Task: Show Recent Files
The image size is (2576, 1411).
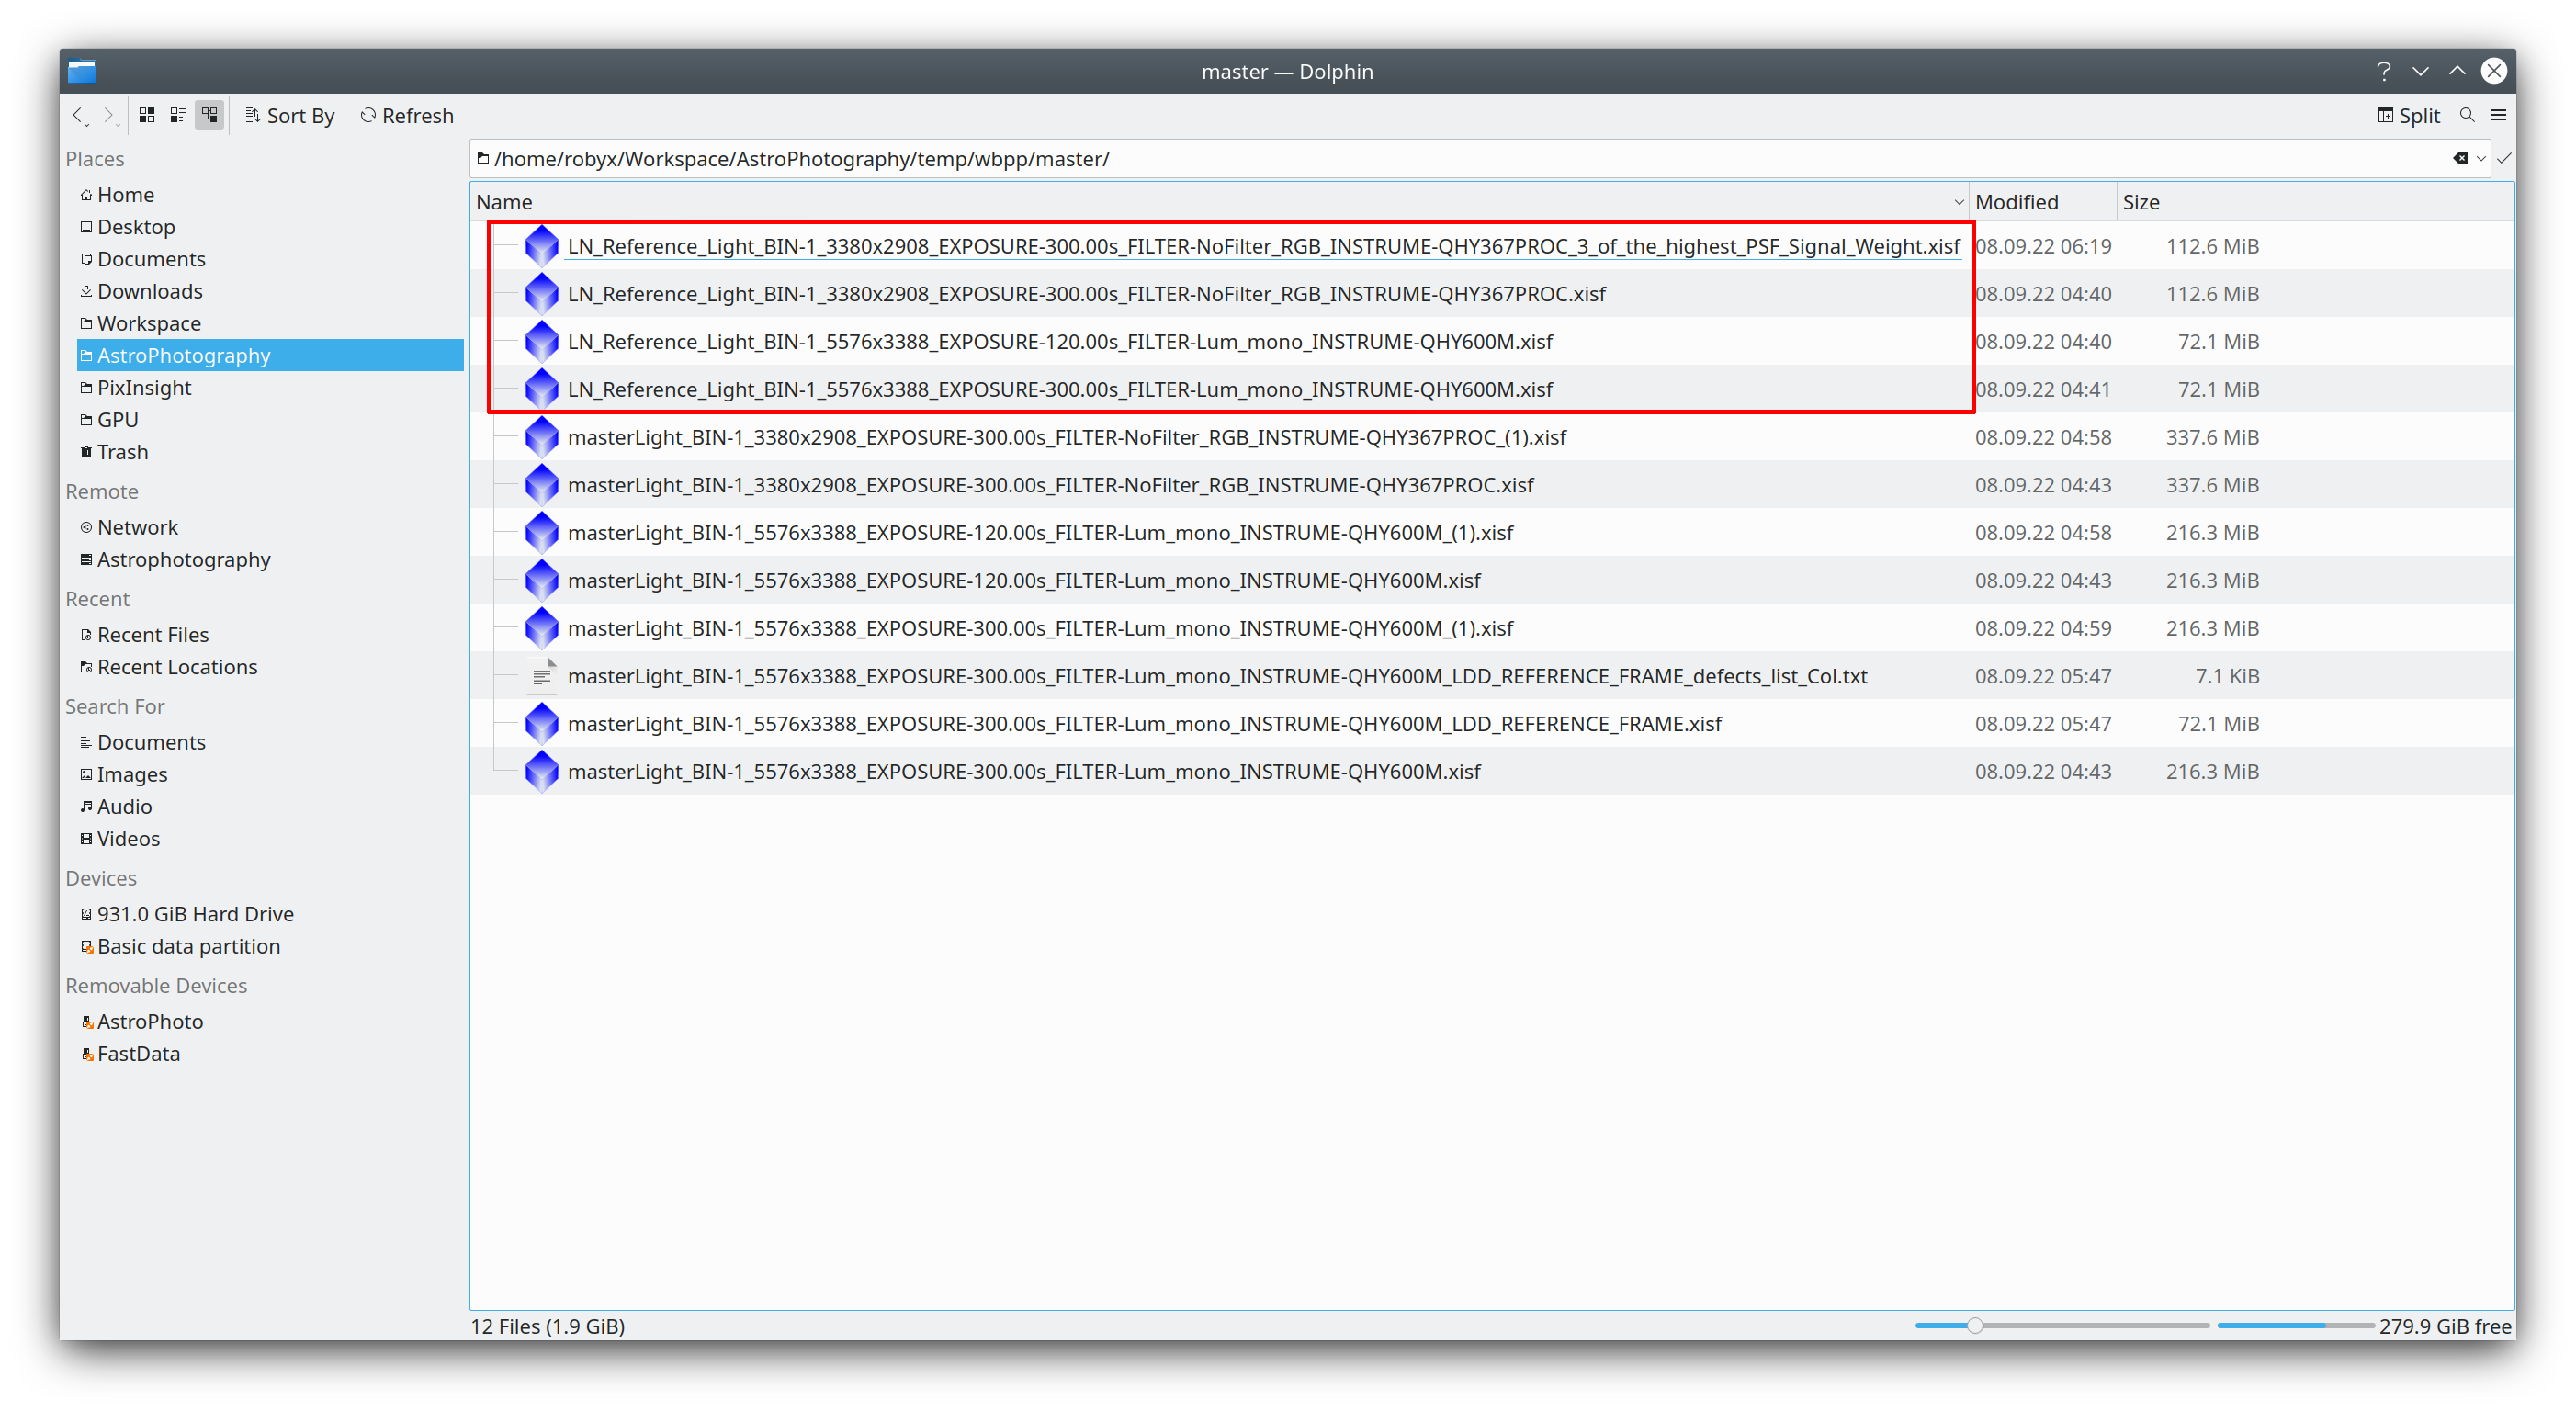Action: point(152,635)
